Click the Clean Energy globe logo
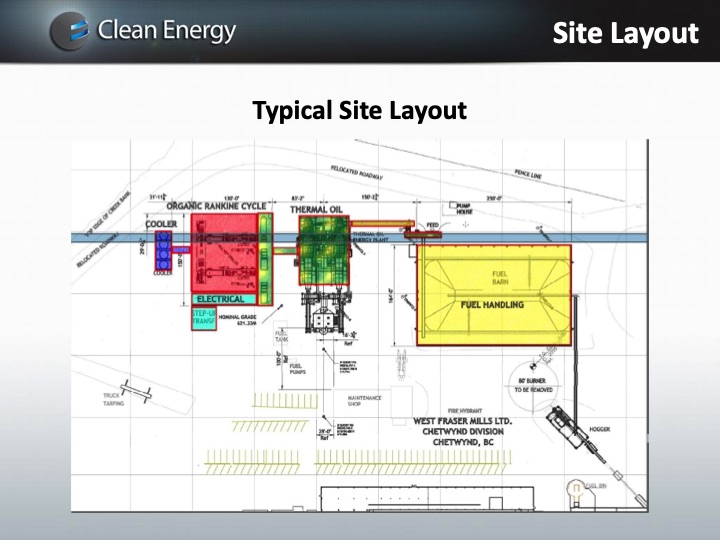Image resolution: width=720 pixels, height=540 pixels. pyautogui.click(x=69, y=31)
